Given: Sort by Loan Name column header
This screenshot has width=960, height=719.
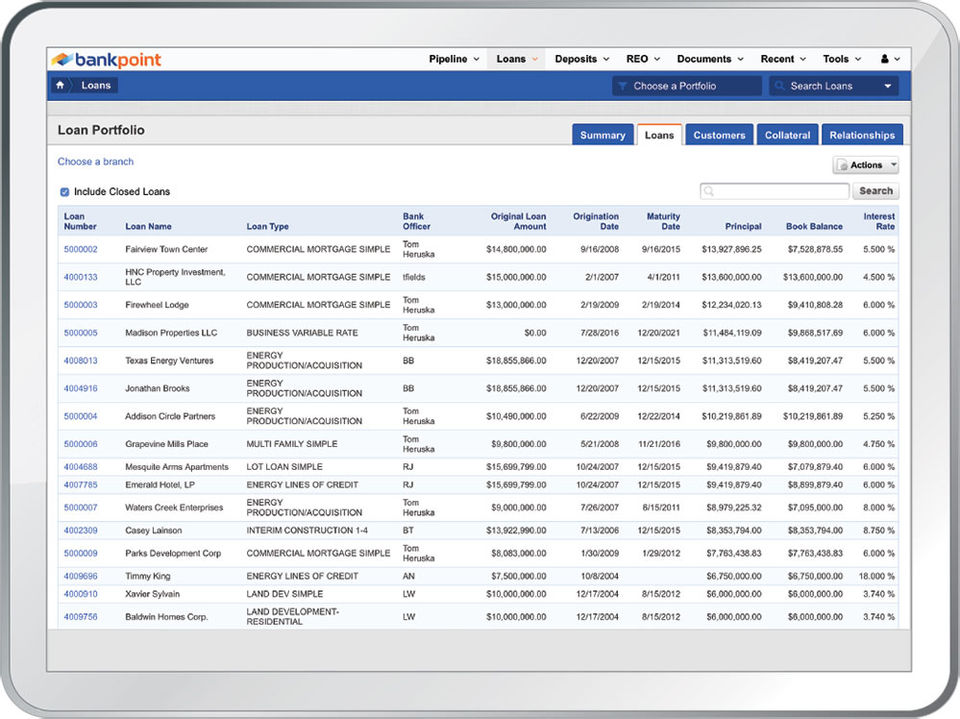Looking at the screenshot, I should [x=148, y=227].
